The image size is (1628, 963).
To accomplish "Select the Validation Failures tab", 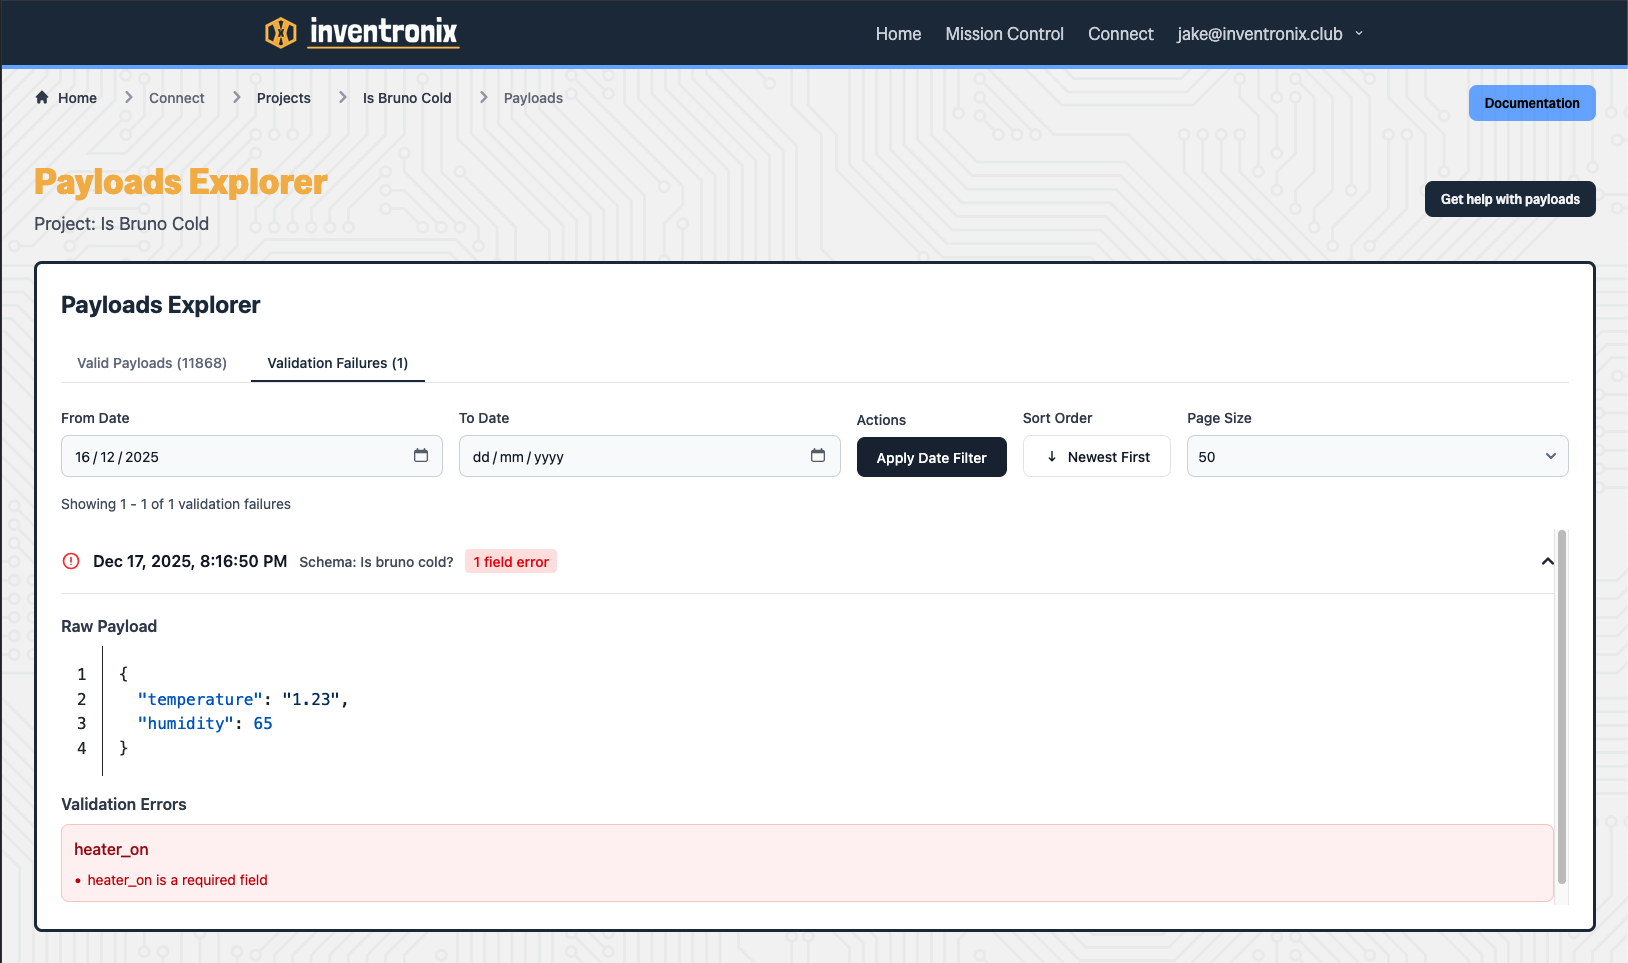I will tap(337, 363).
